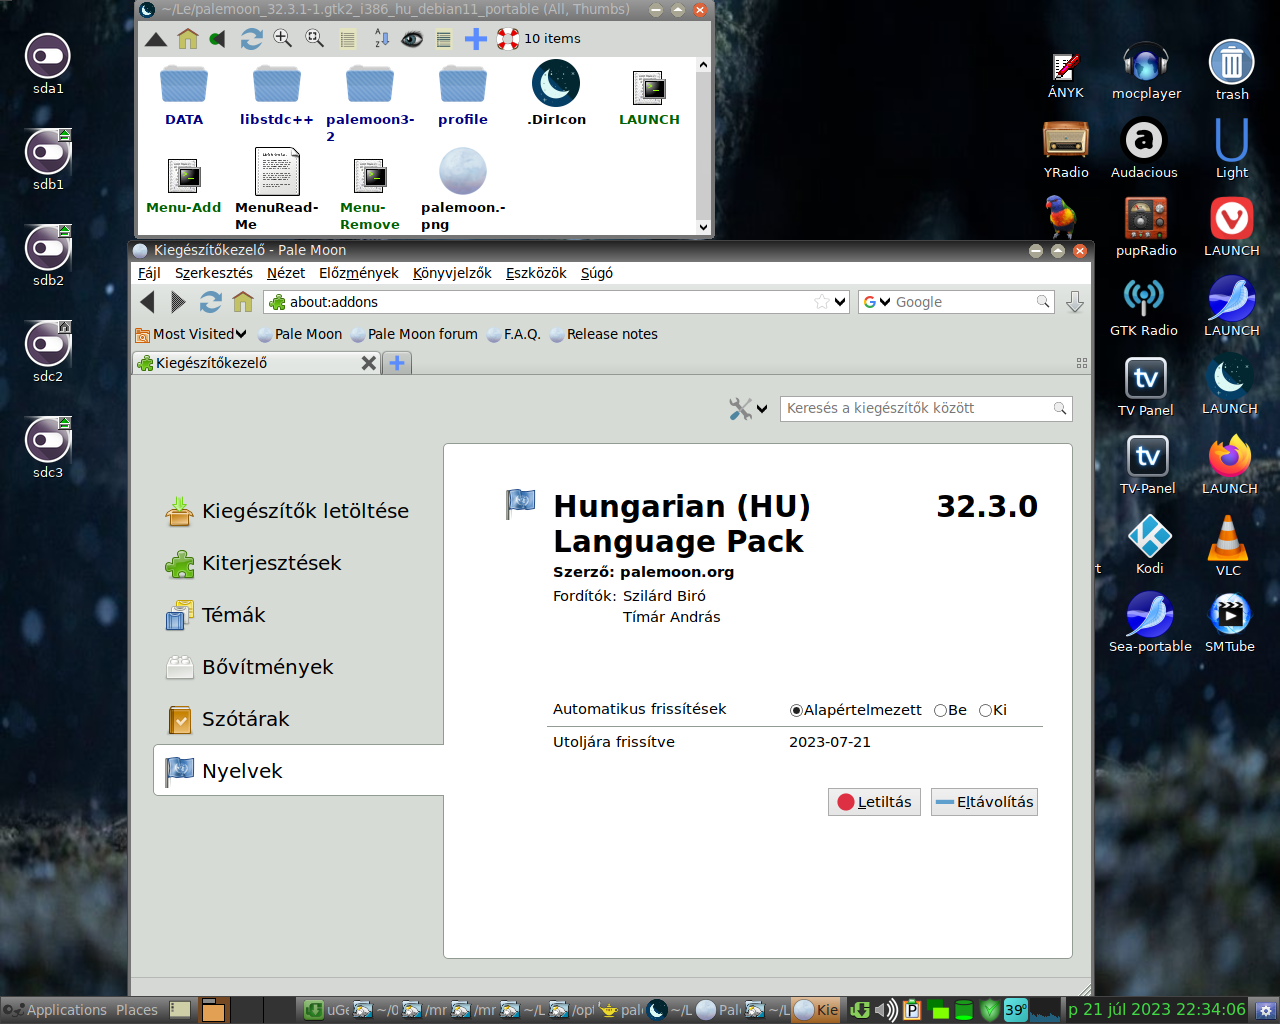Click the downloads arrow in Pale Moon toolbar
The width and height of the screenshot is (1280, 1024).
pos(1075,302)
